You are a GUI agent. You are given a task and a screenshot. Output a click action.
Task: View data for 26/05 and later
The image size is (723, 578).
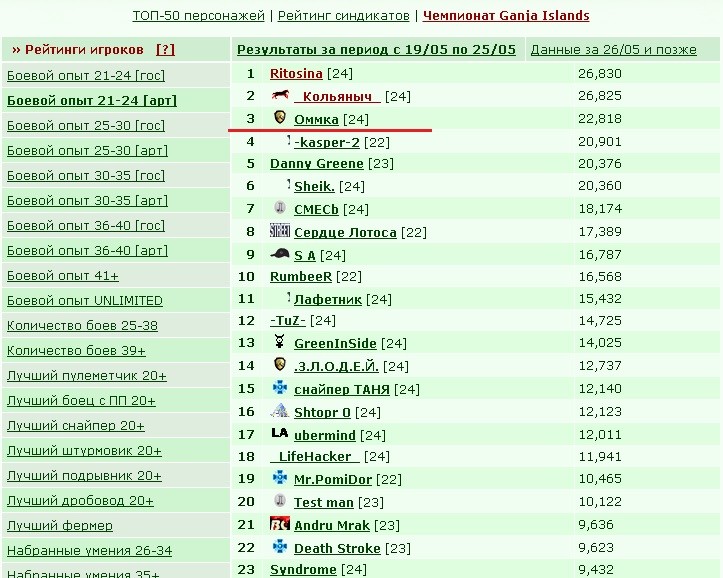click(613, 50)
